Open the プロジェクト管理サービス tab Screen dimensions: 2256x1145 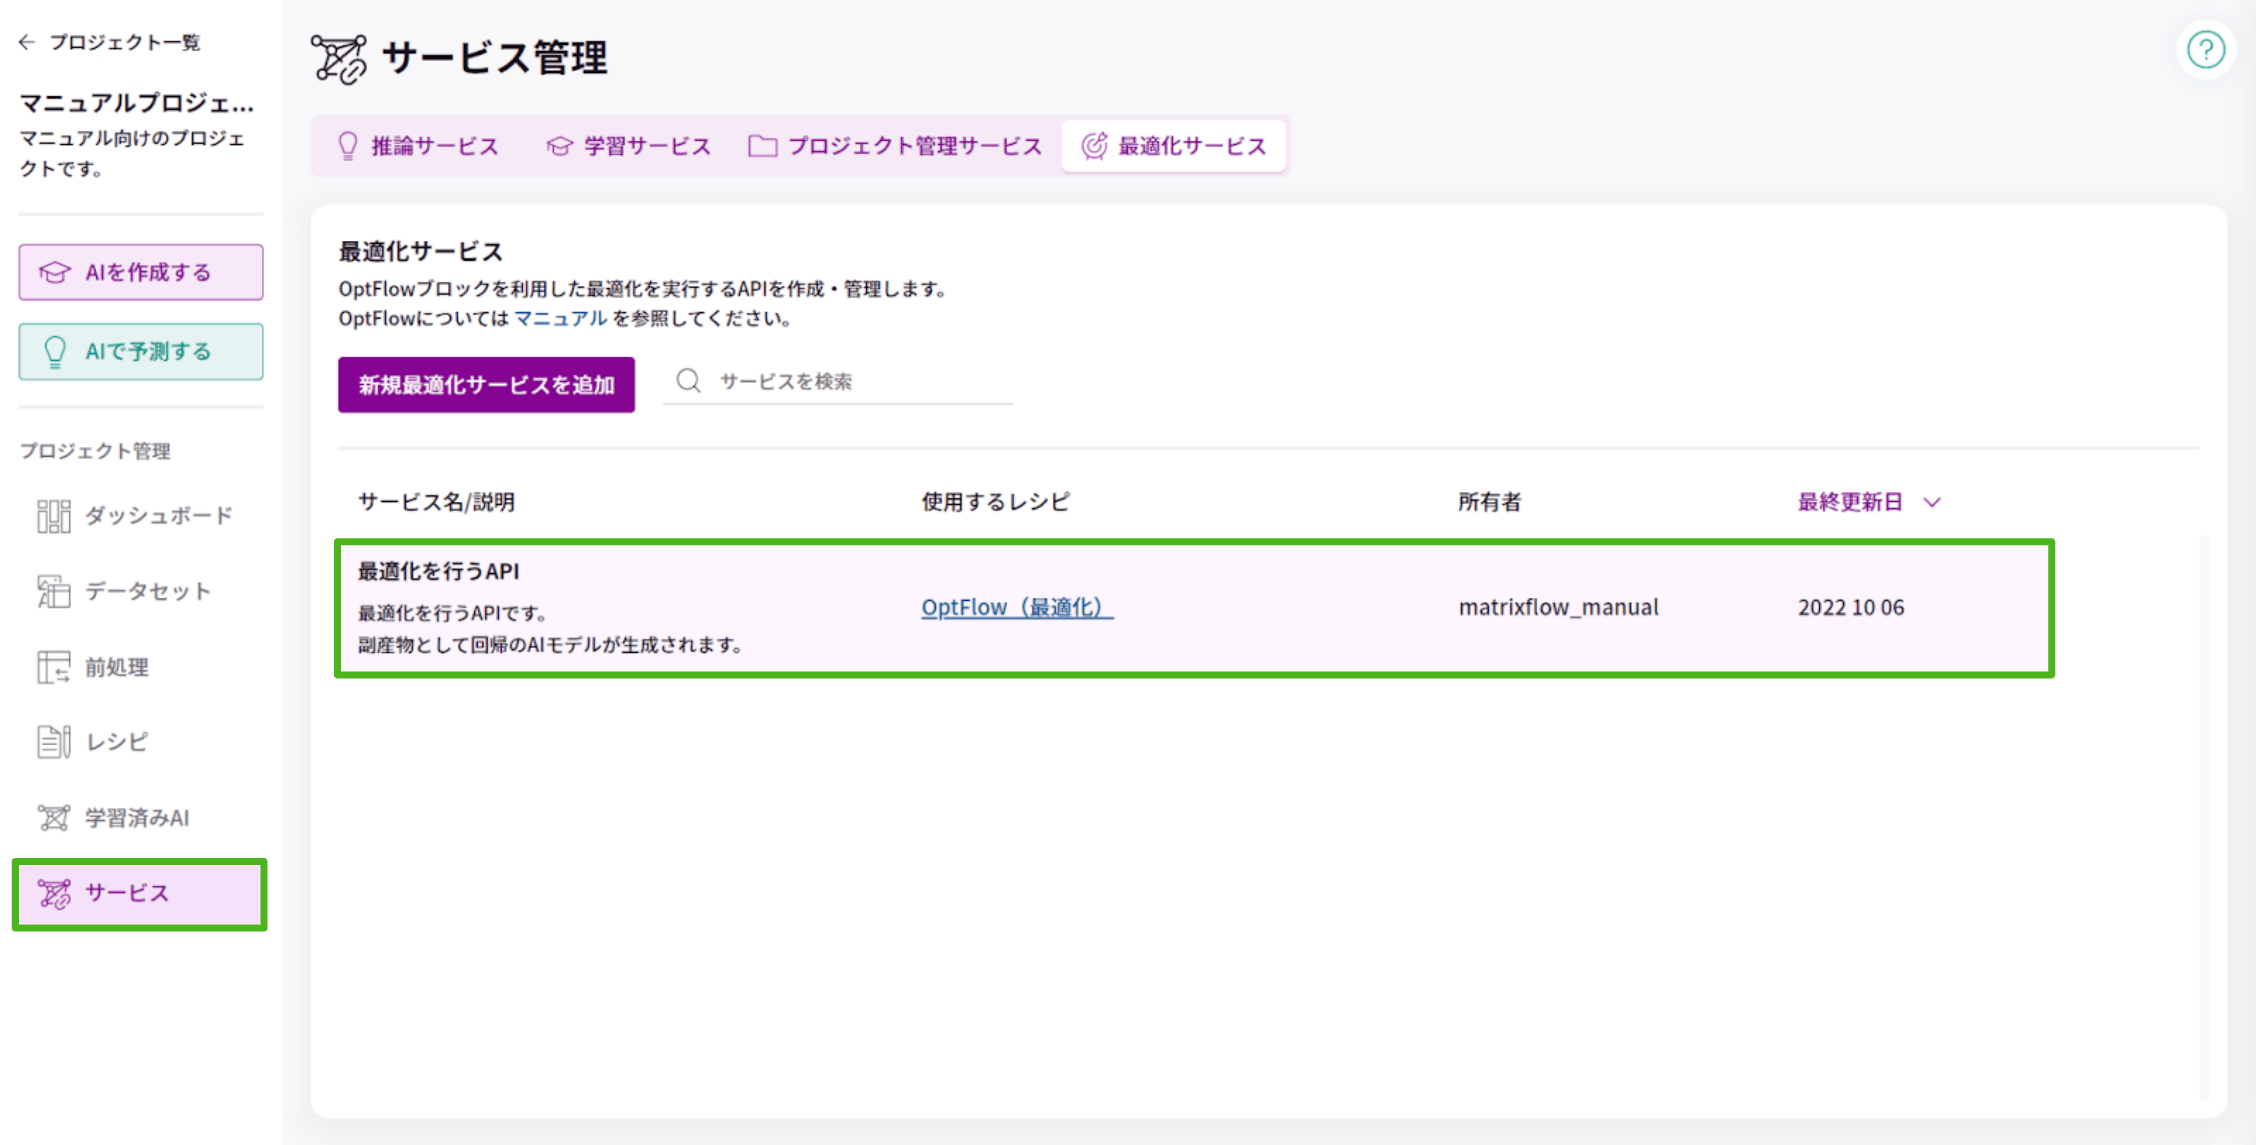click(895, 145)
